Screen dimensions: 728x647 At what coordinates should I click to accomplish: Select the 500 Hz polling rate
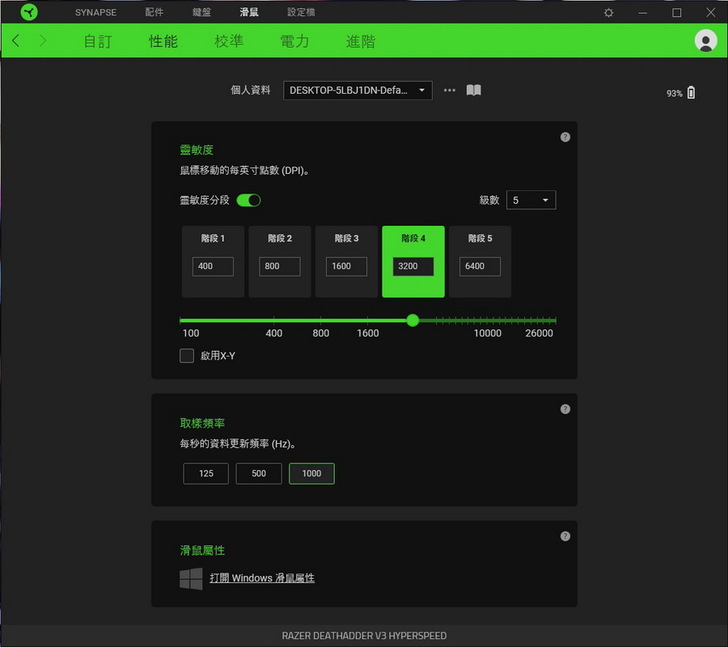(x=259, y=473)
